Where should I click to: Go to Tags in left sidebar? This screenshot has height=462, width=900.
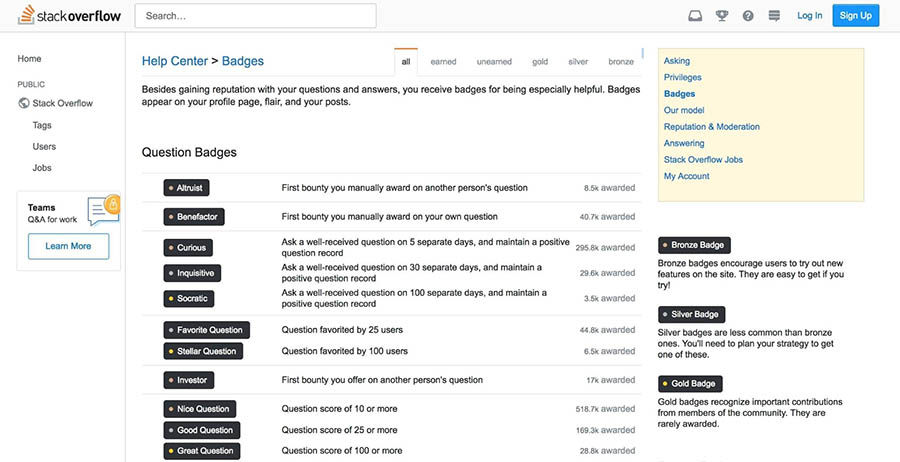42,125
